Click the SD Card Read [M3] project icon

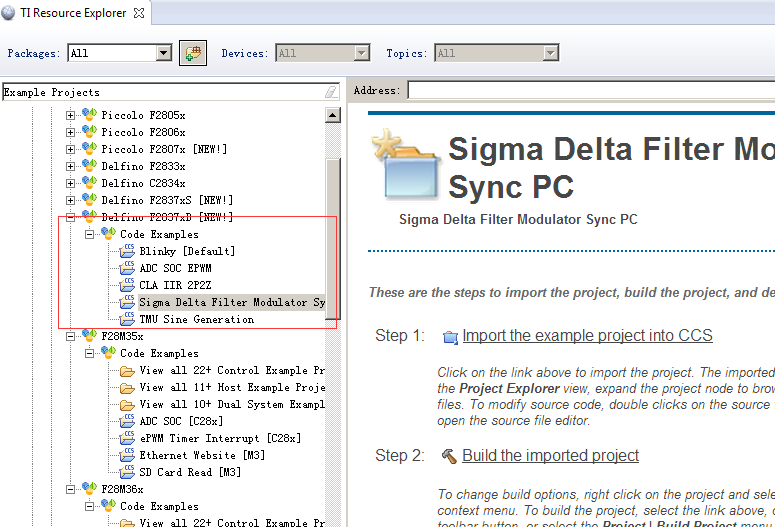pyautogui.click(x=128, y=472)
